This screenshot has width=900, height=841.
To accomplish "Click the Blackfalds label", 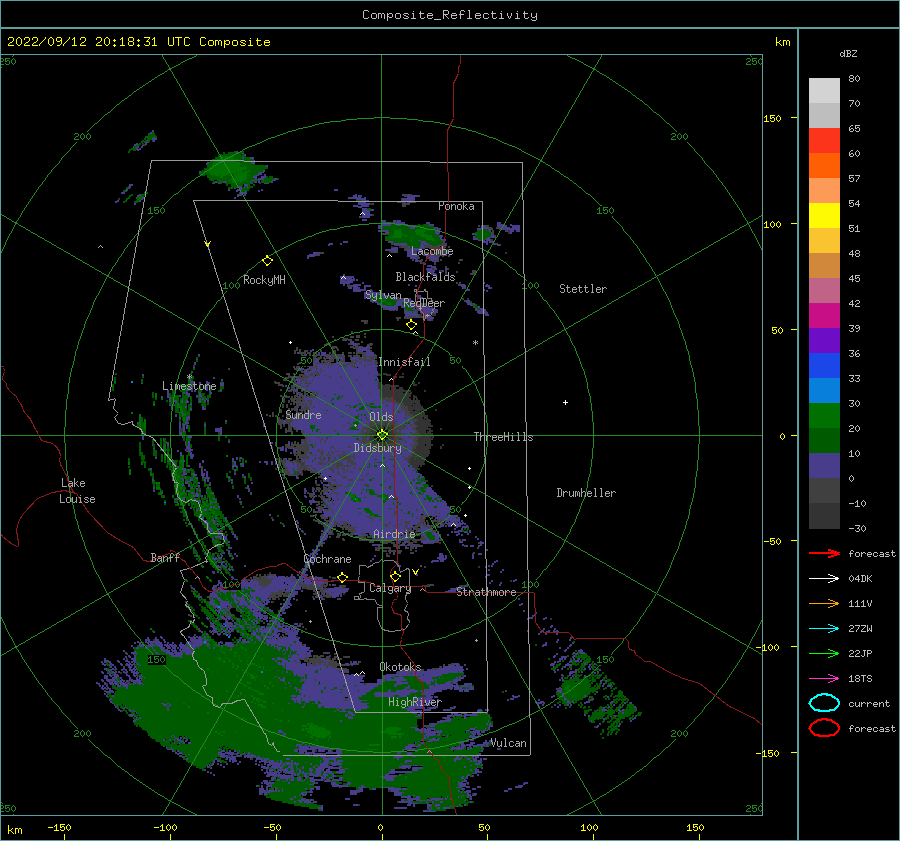I will click(x=425, y=277).
